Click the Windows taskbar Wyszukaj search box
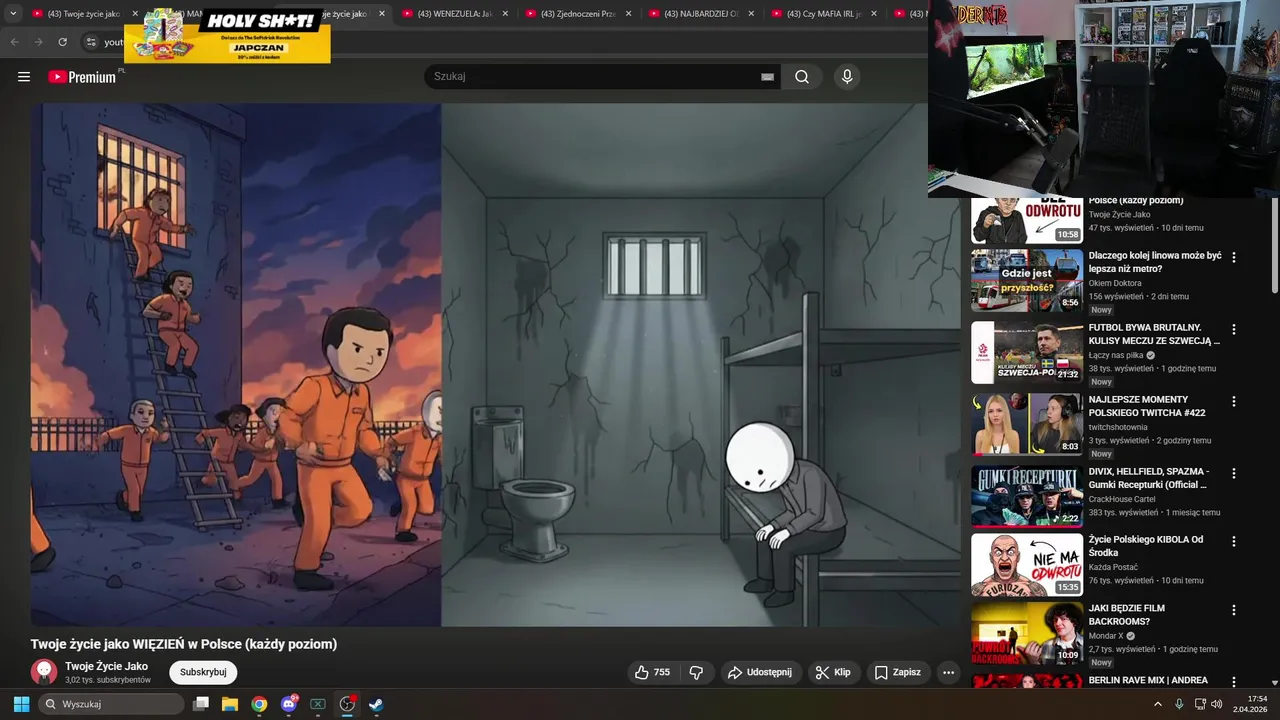The width and height of the screenshot is (1280, 720). [112, 704]
